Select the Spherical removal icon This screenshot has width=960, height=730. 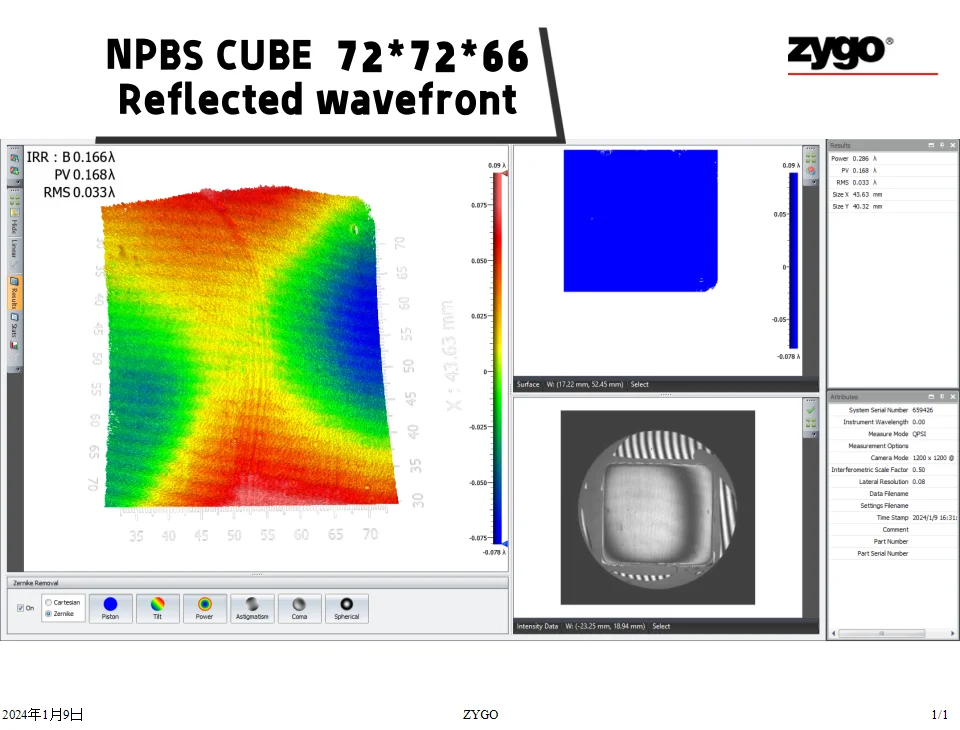pos(347,608)
